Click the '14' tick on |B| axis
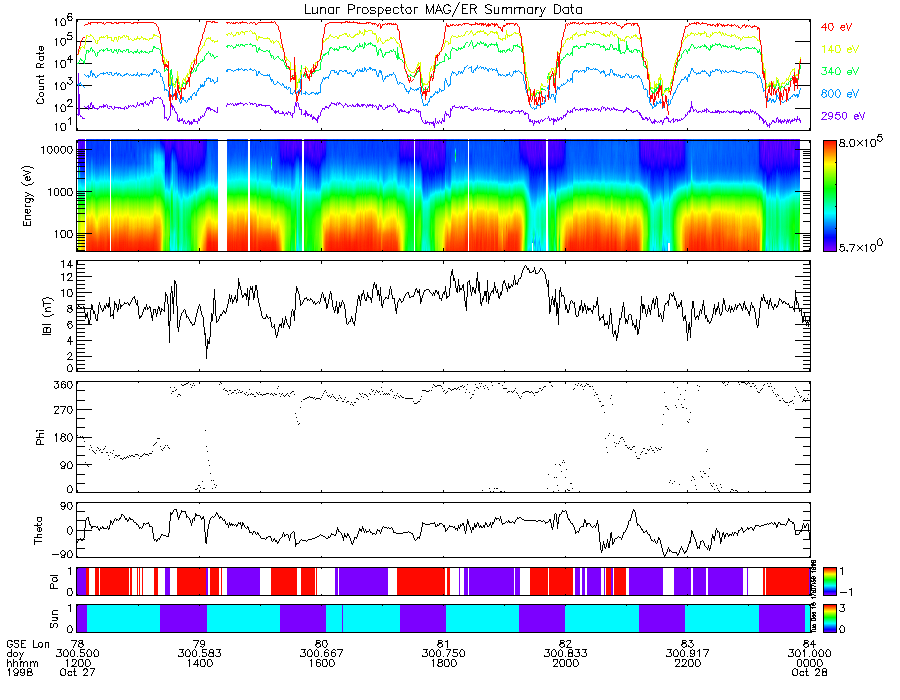The height and width of the screenshot is (700, 900). pyautogui.click(x=67, y=265)
